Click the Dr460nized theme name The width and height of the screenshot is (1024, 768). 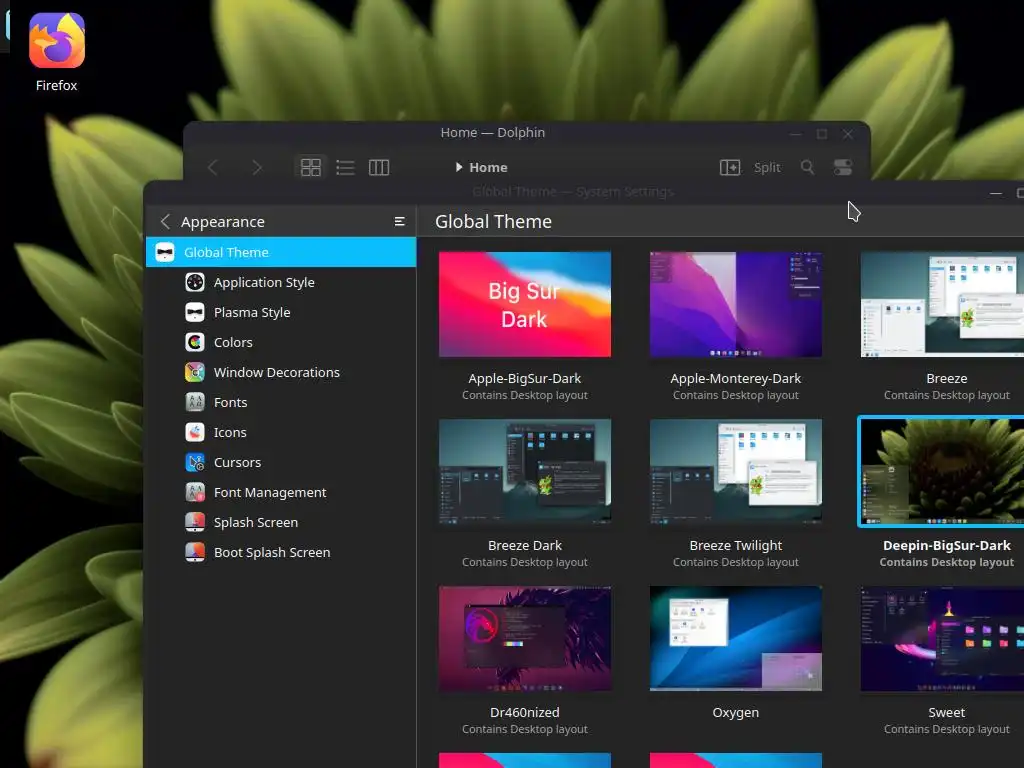pyautogui.click(x=524, y=712)
